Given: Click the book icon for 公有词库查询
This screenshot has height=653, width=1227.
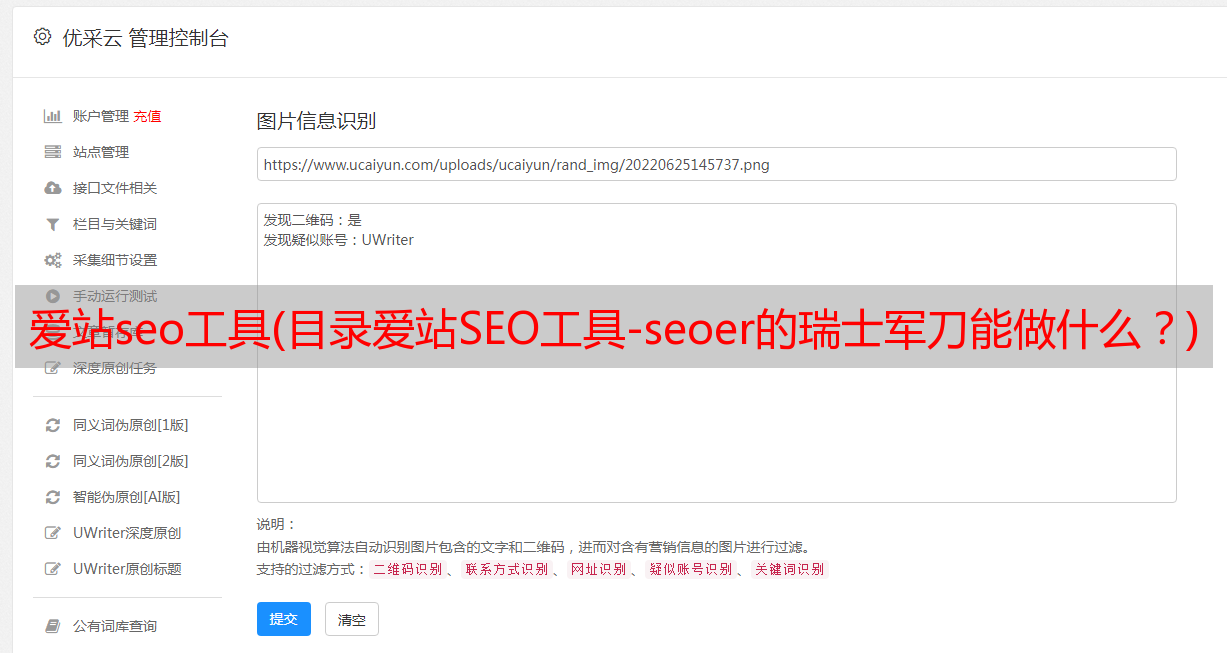Looking at the screenshot, I should [53, 626].
